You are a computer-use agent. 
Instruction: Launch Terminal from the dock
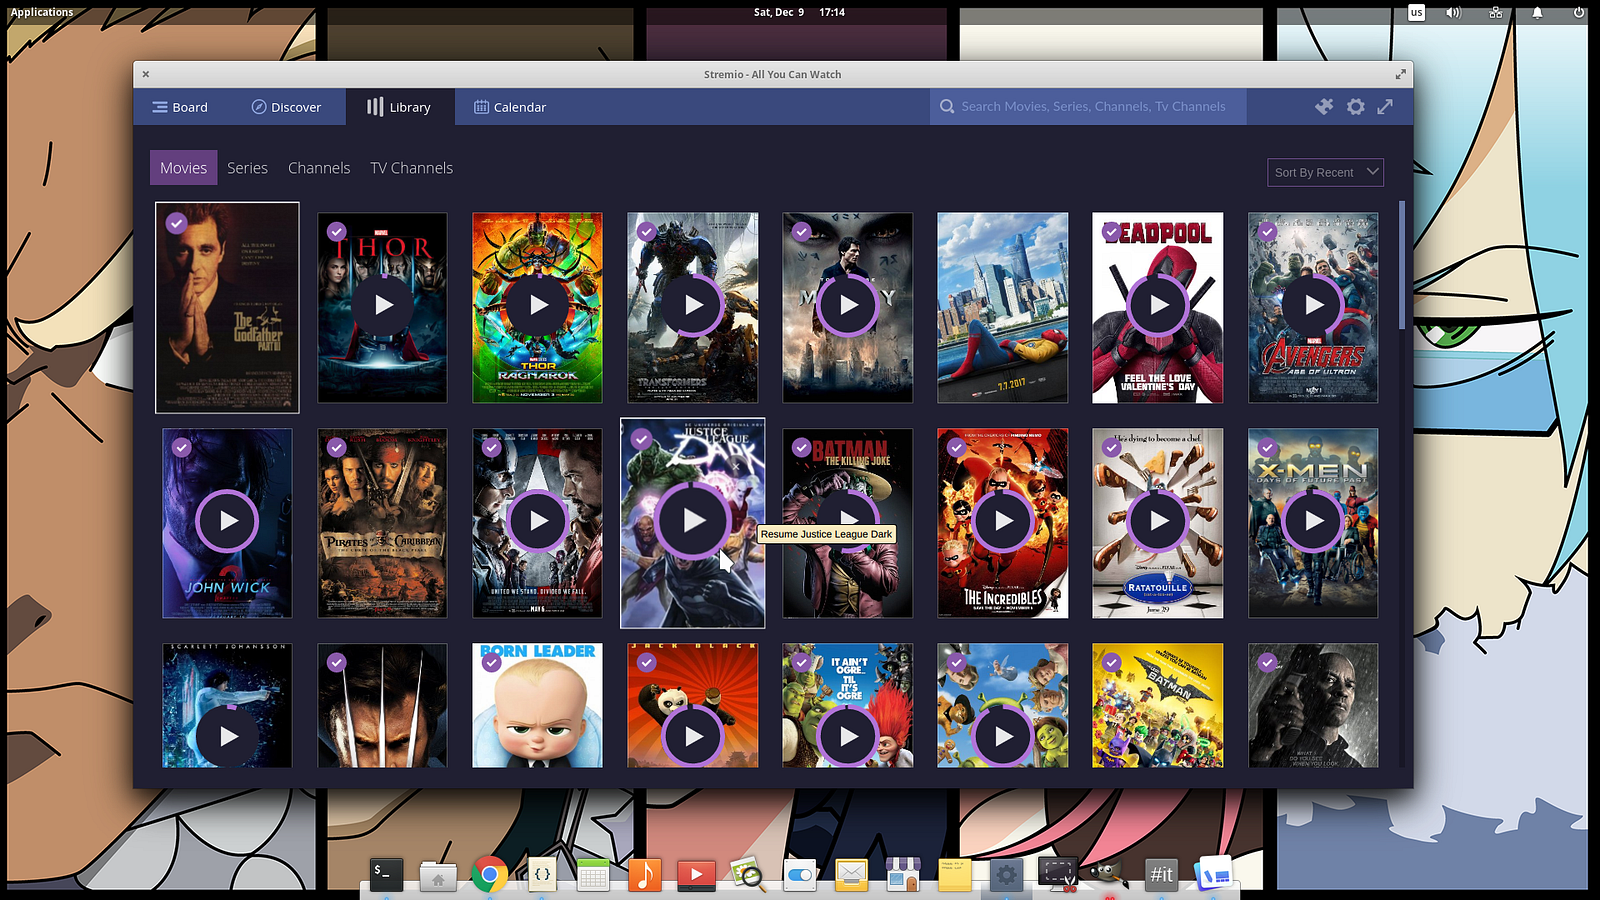click(386, 875)
